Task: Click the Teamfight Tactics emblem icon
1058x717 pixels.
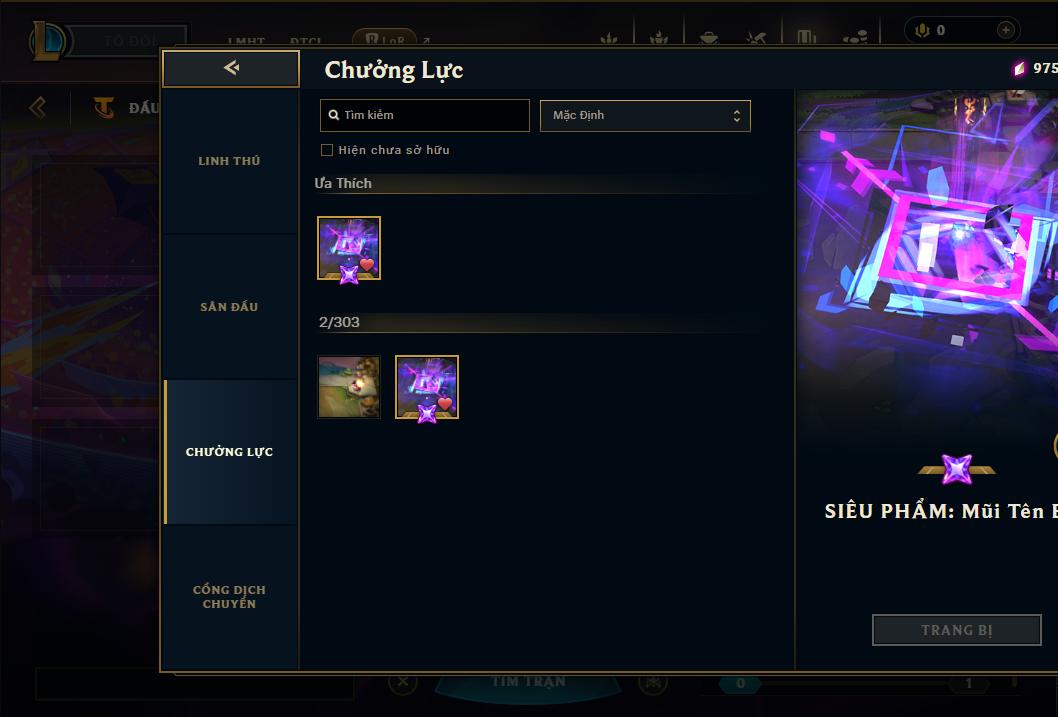Action: point(104,107)
